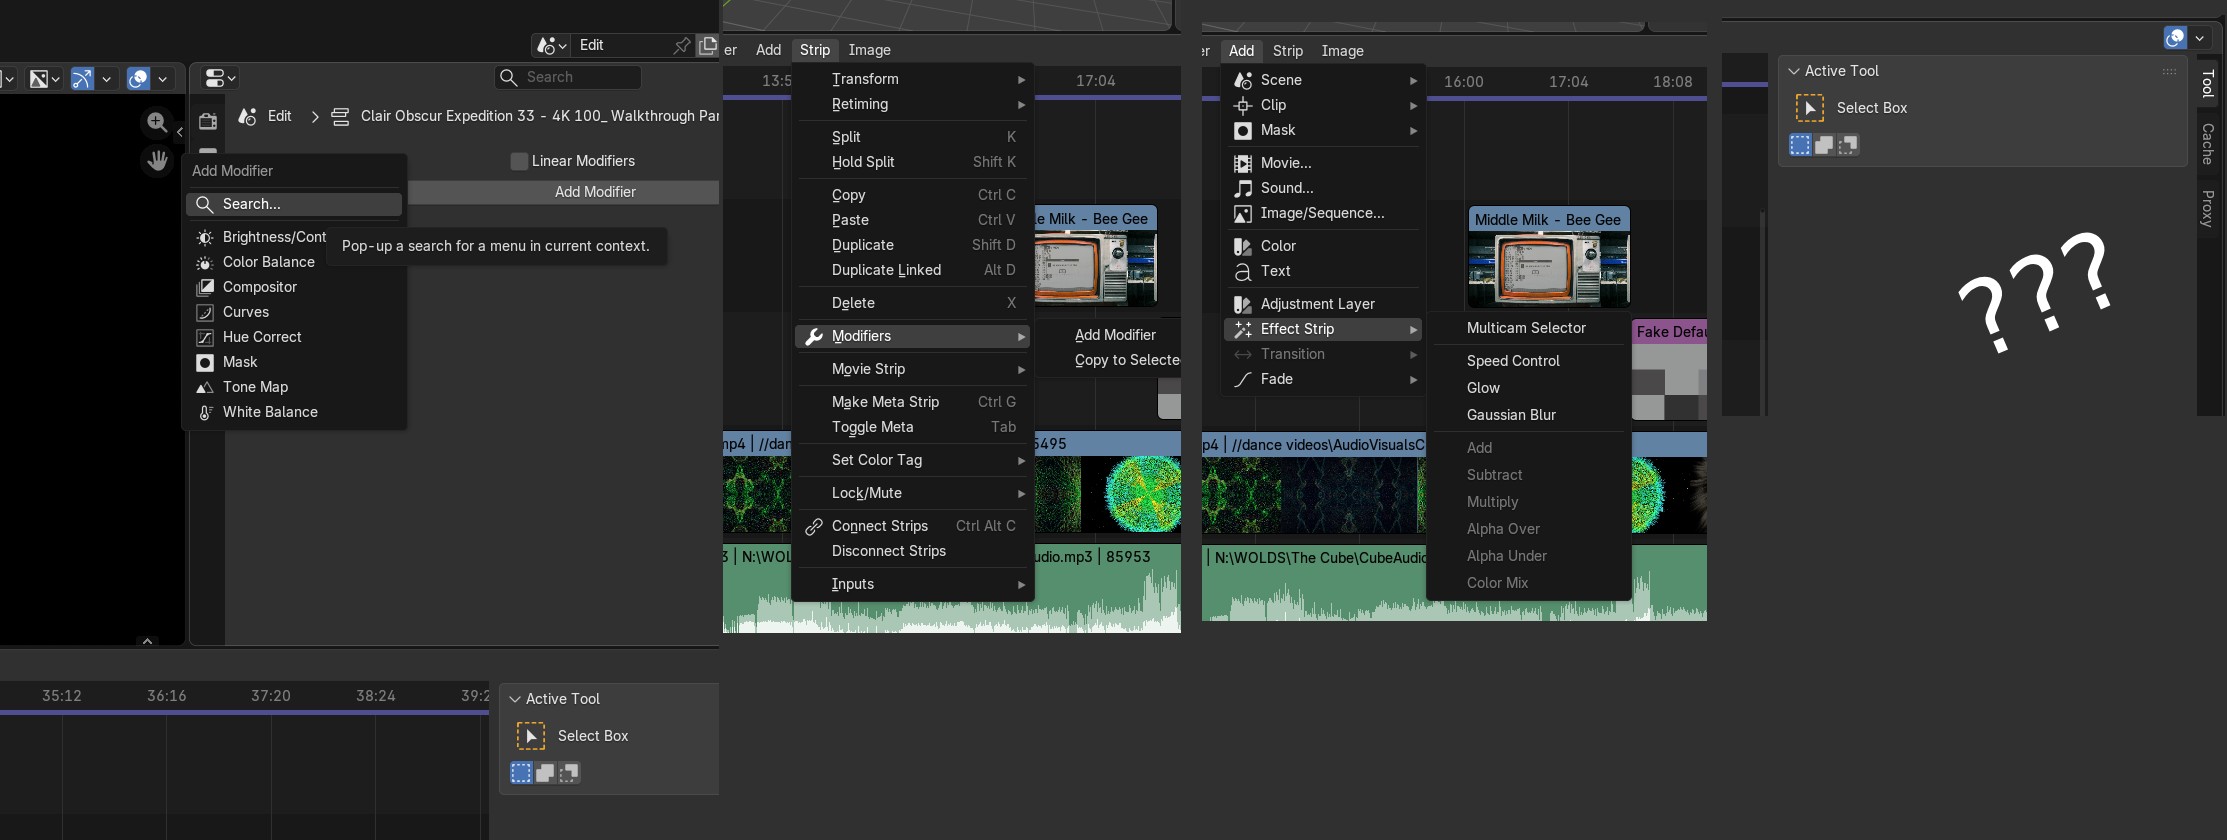The image size is (2227, 840).
Task: Choose White Balance modifier
Action: pyautogui.click(x=295, y=412)
